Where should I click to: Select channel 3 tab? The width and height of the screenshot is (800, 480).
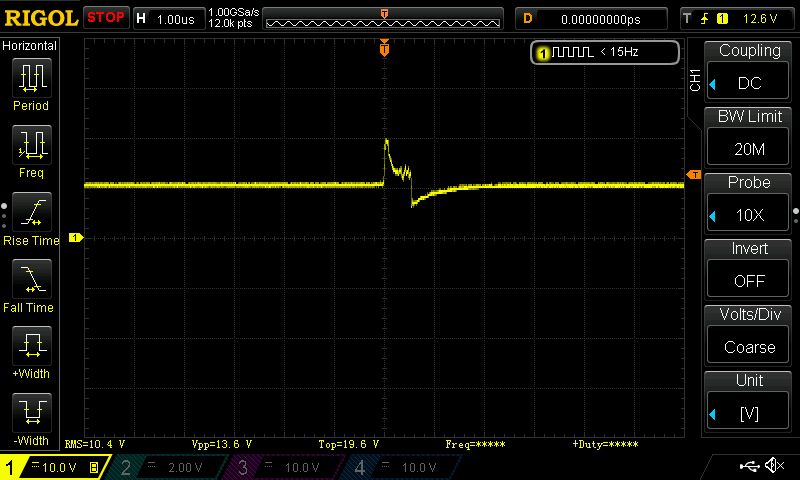pyautogui.click(x=287, y=467)
